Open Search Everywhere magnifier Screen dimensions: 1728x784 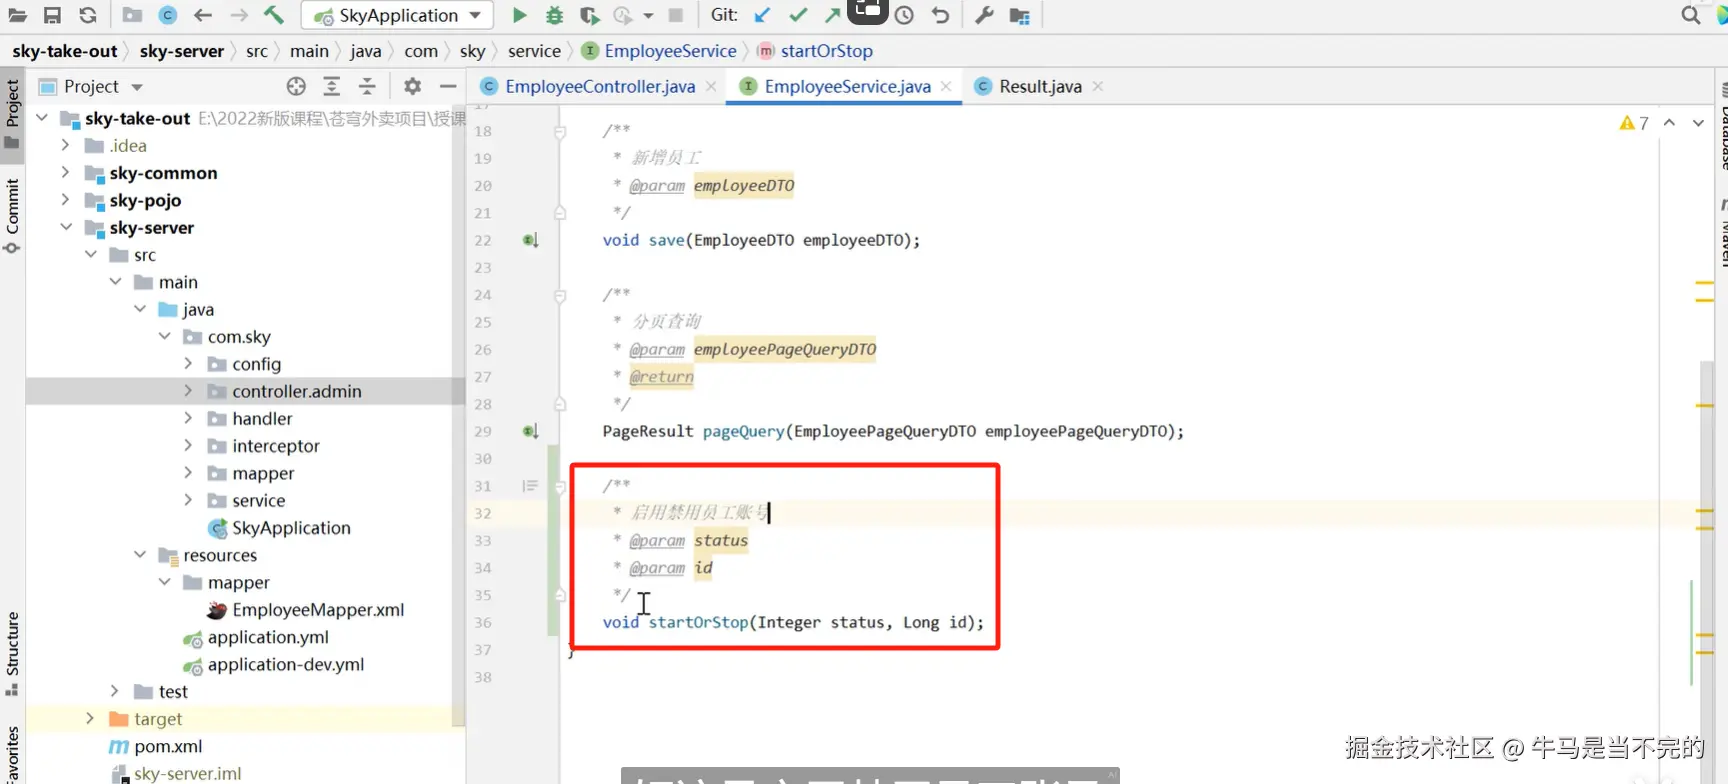[x=1690, y=15]
